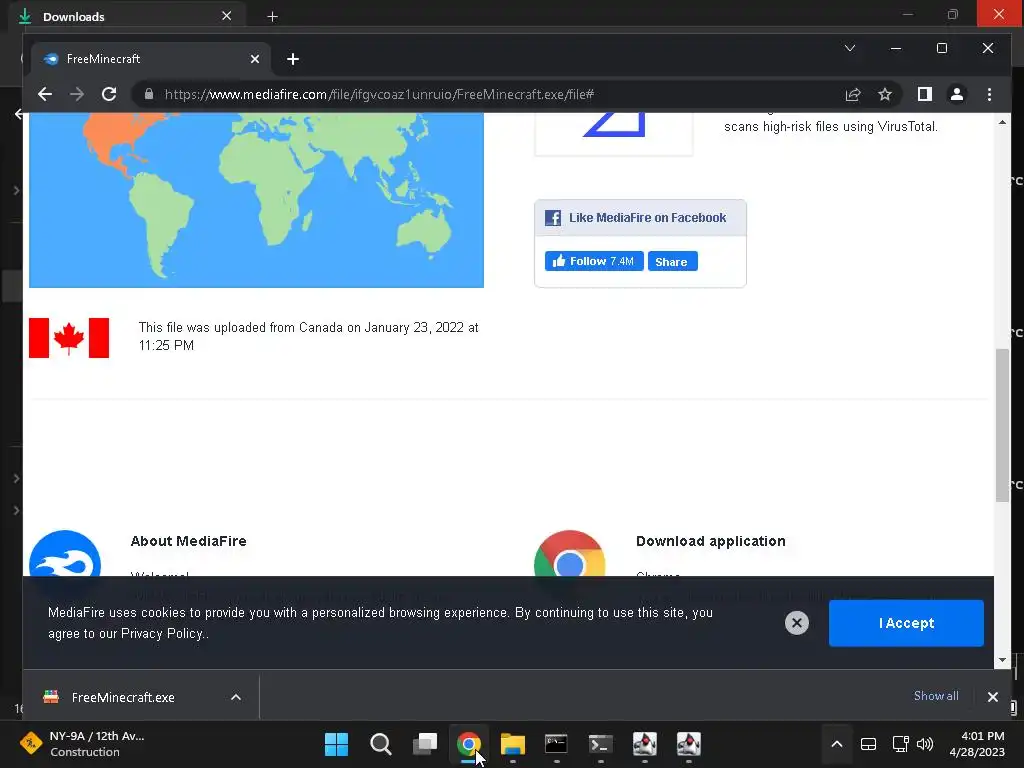Open Task View on the taskbar
The image size is (1024, 768).
tap(425, 744)
